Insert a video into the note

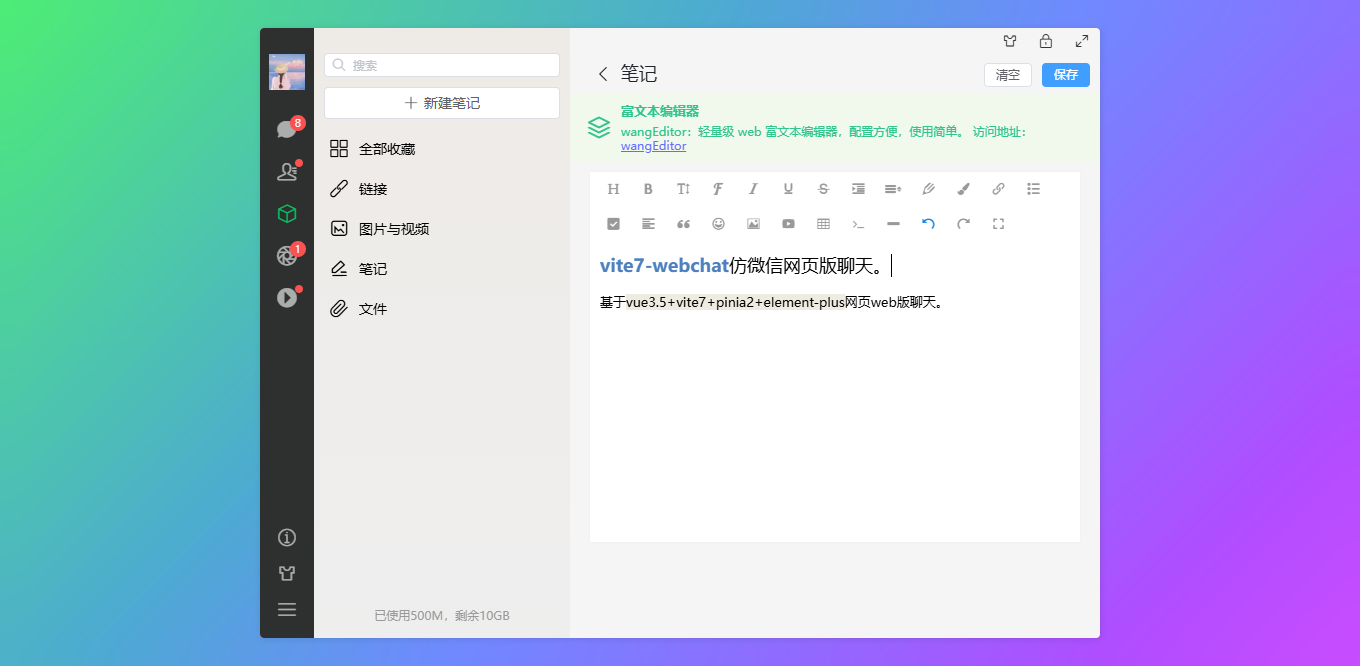pyautogui.click(x=788, y=224)
